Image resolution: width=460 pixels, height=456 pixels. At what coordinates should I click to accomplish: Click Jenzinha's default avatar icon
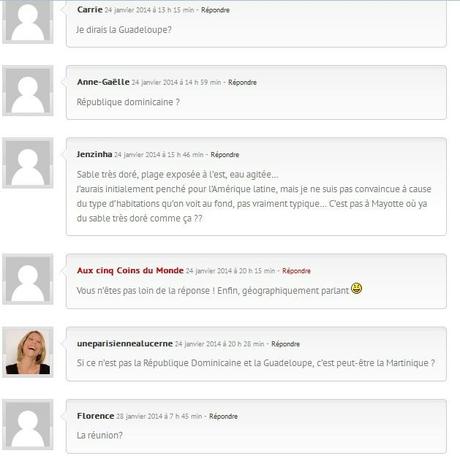coord(28,163)
